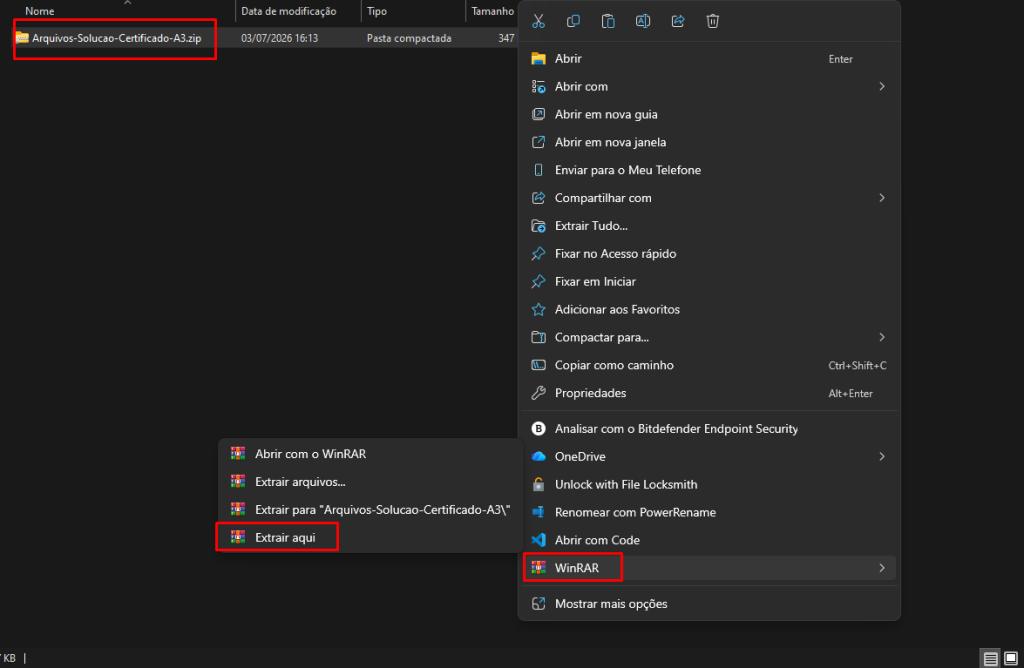Image resolution: width=1024 pixels, height=668 pixels.
Task: Click the Paste clipboard icon
Action: (x=608, y=21)
